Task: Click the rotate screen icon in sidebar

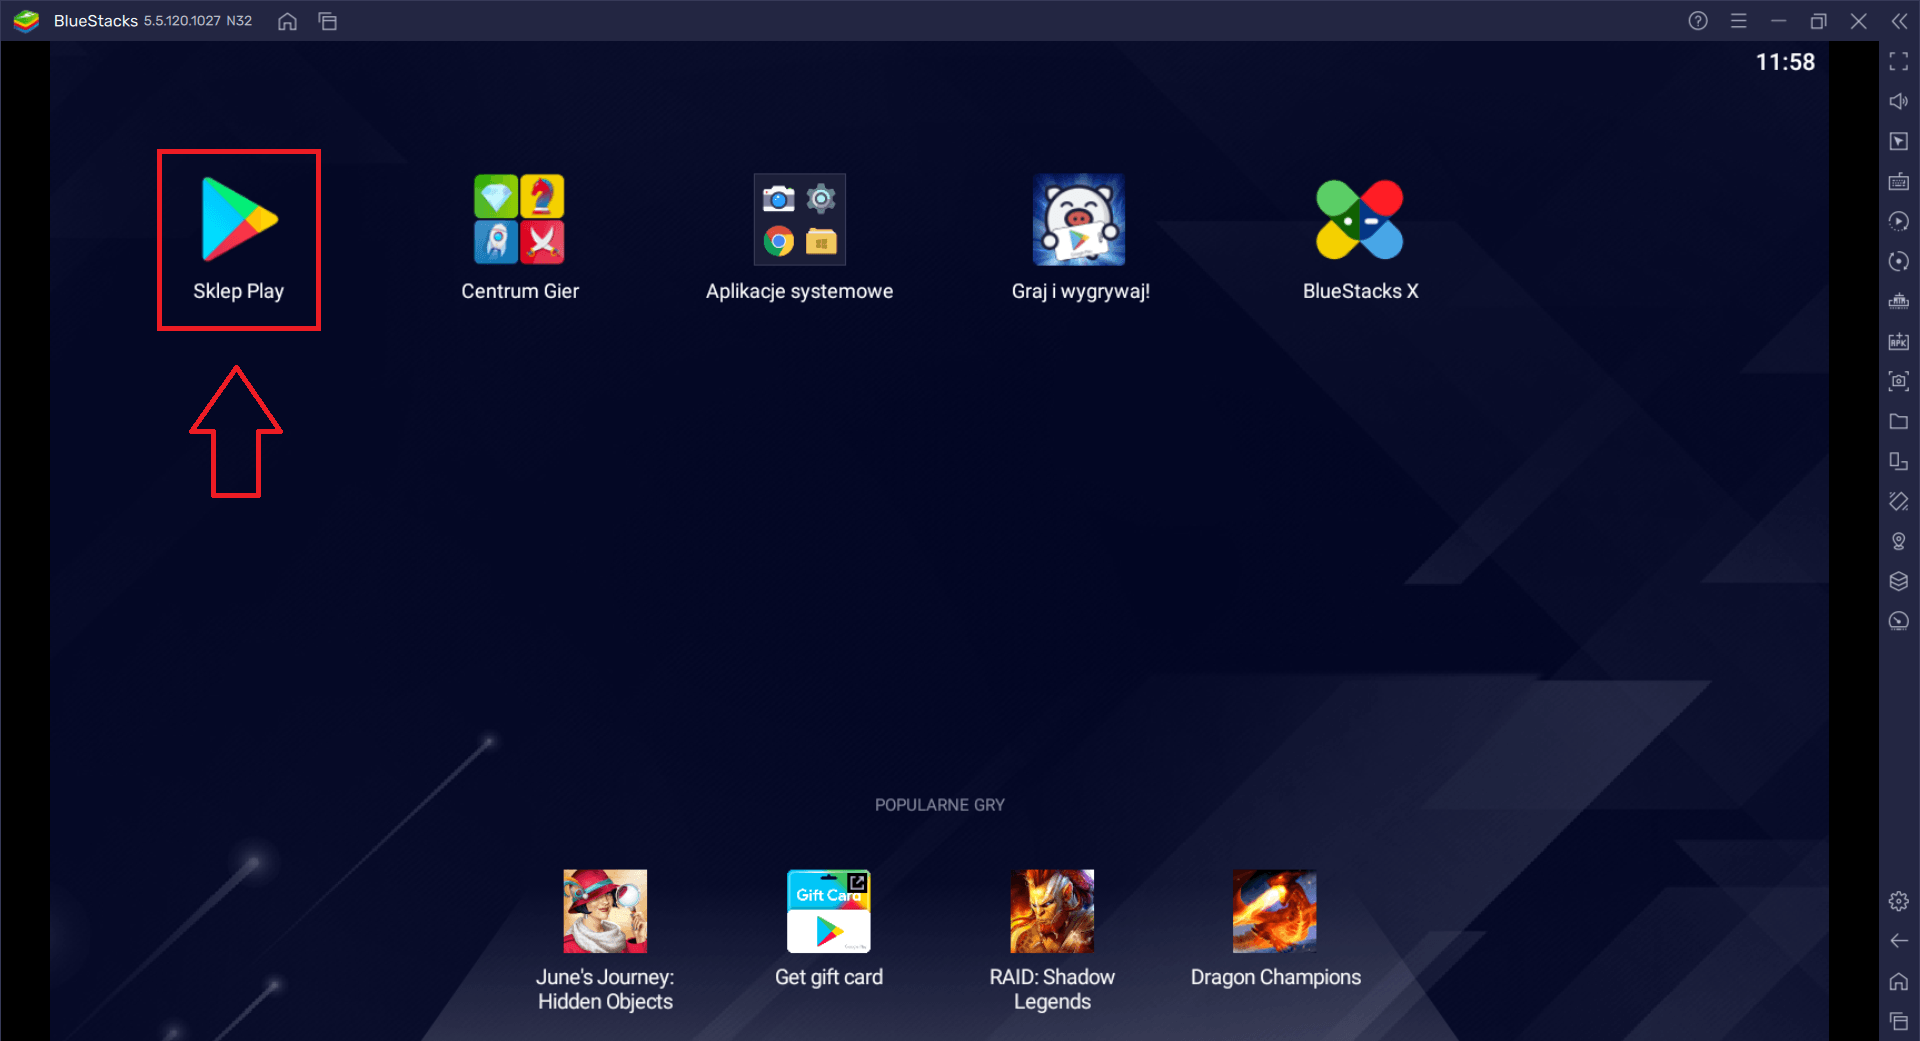Action: (x=1899, y=461)
